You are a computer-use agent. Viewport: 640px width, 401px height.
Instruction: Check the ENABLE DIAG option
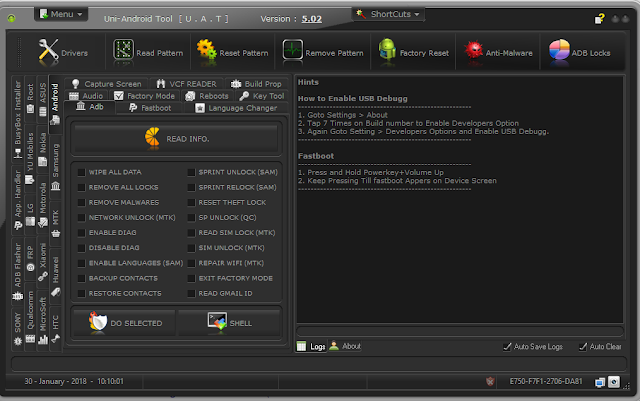[x=82, y=233]
